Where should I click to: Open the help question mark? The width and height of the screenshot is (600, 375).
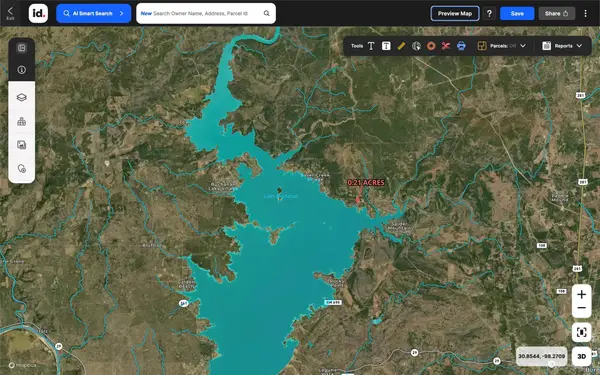coord(489,13)
